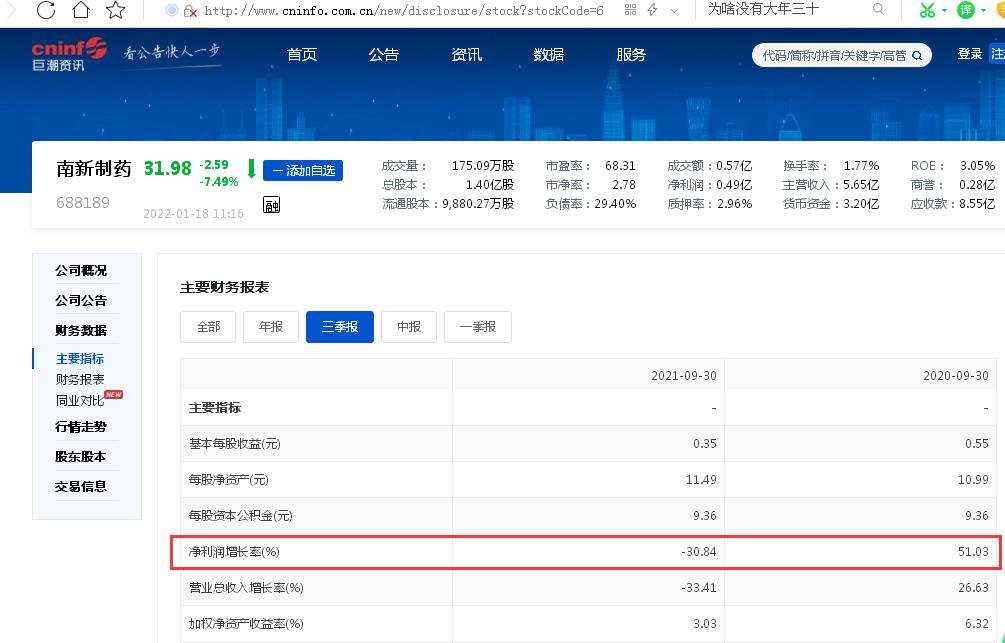Select the 三季报 report tab
The image size is (1005, 643).
tap(340, 327)
